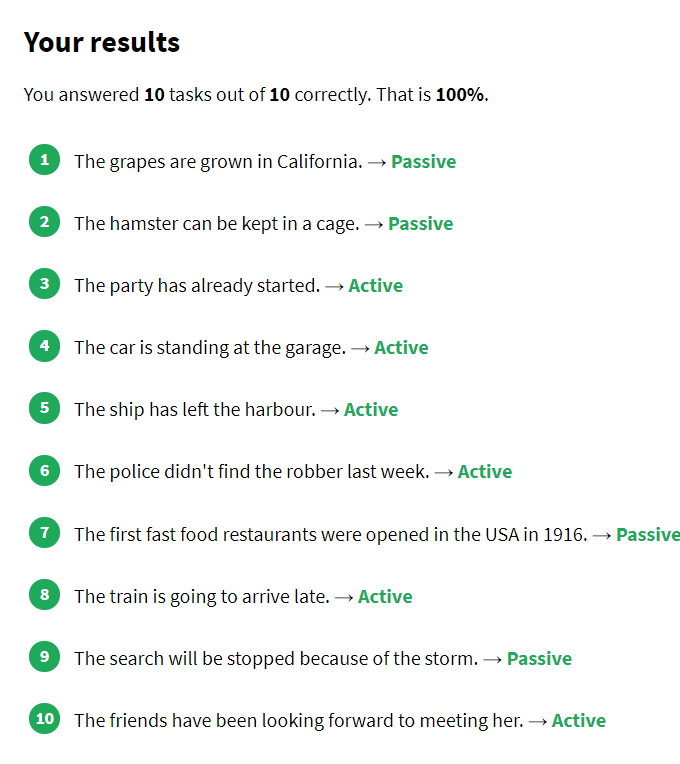Click the Passive answer for the grapes sentence
Viewport: 680px width, 764px height.
(423, 161)
